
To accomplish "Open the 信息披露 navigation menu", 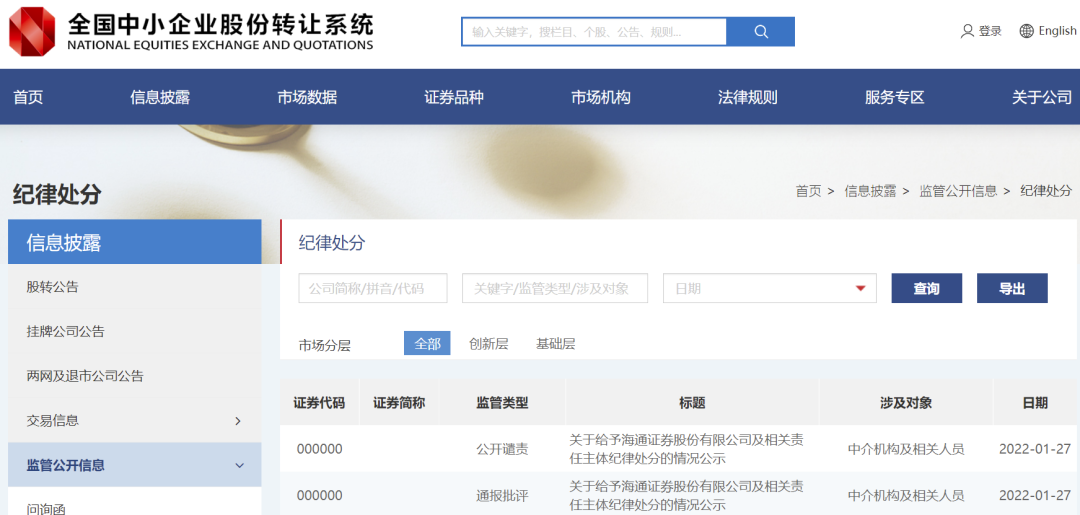I will tap(160, 97).
